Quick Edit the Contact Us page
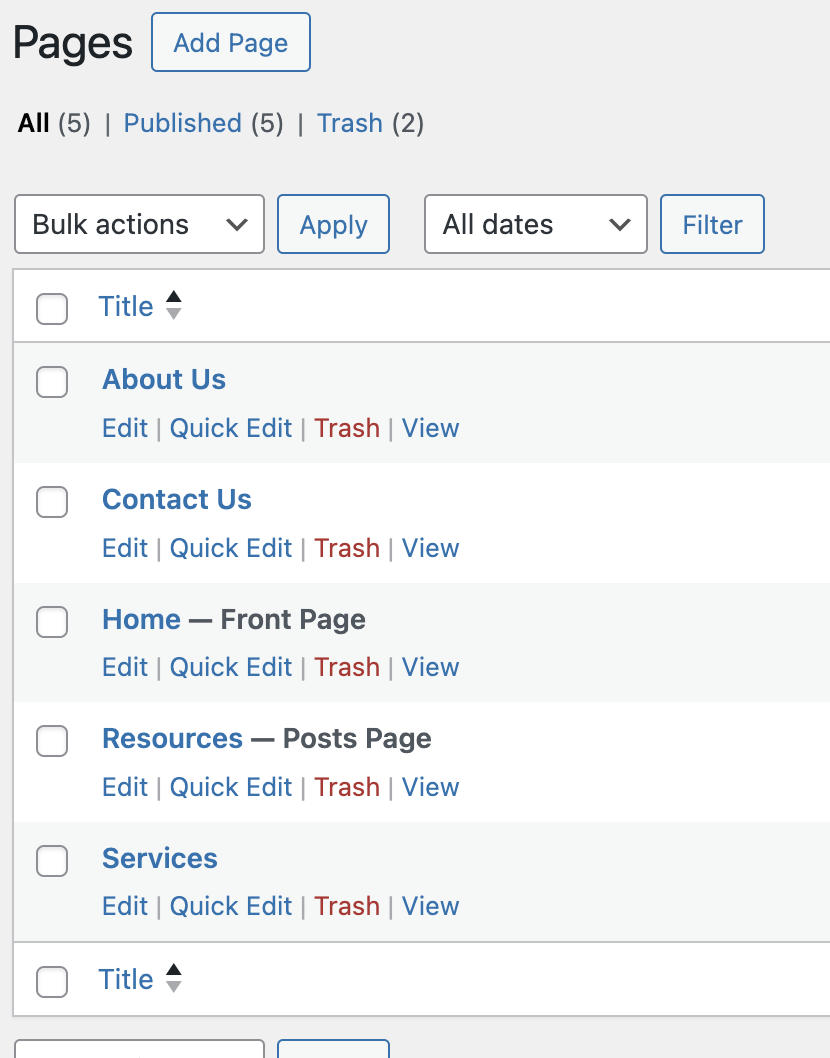This screenshot has width=830, height=1058. [x=230, y=548]
